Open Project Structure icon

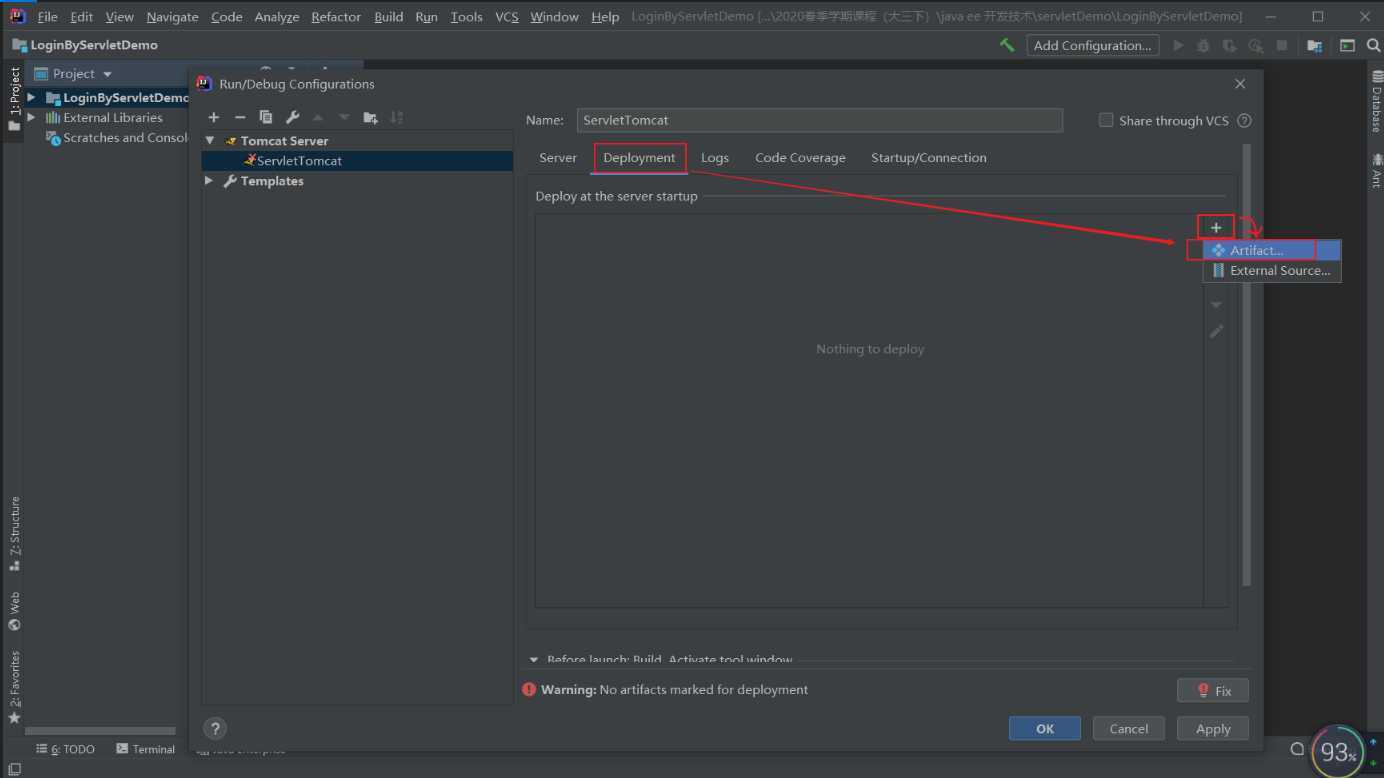(1315, 45)
